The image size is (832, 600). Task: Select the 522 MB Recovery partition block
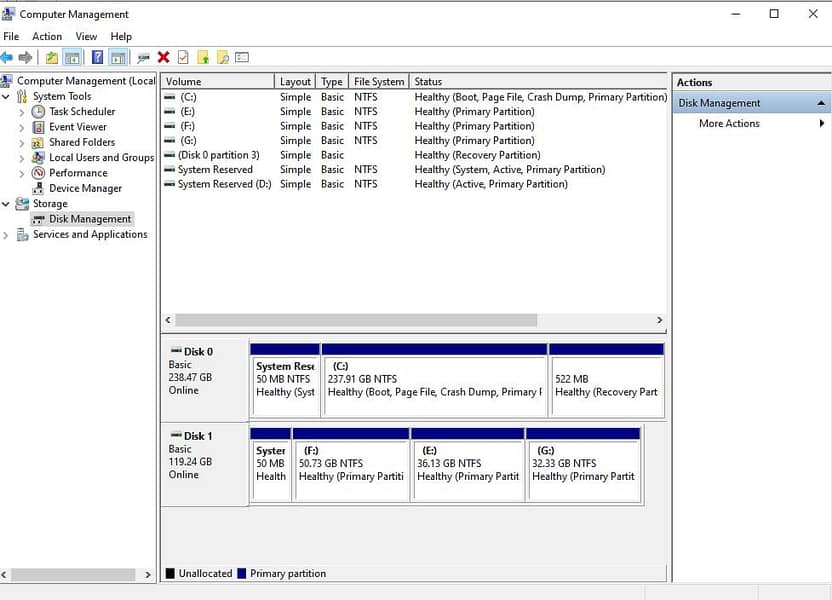tap(606, 380)
